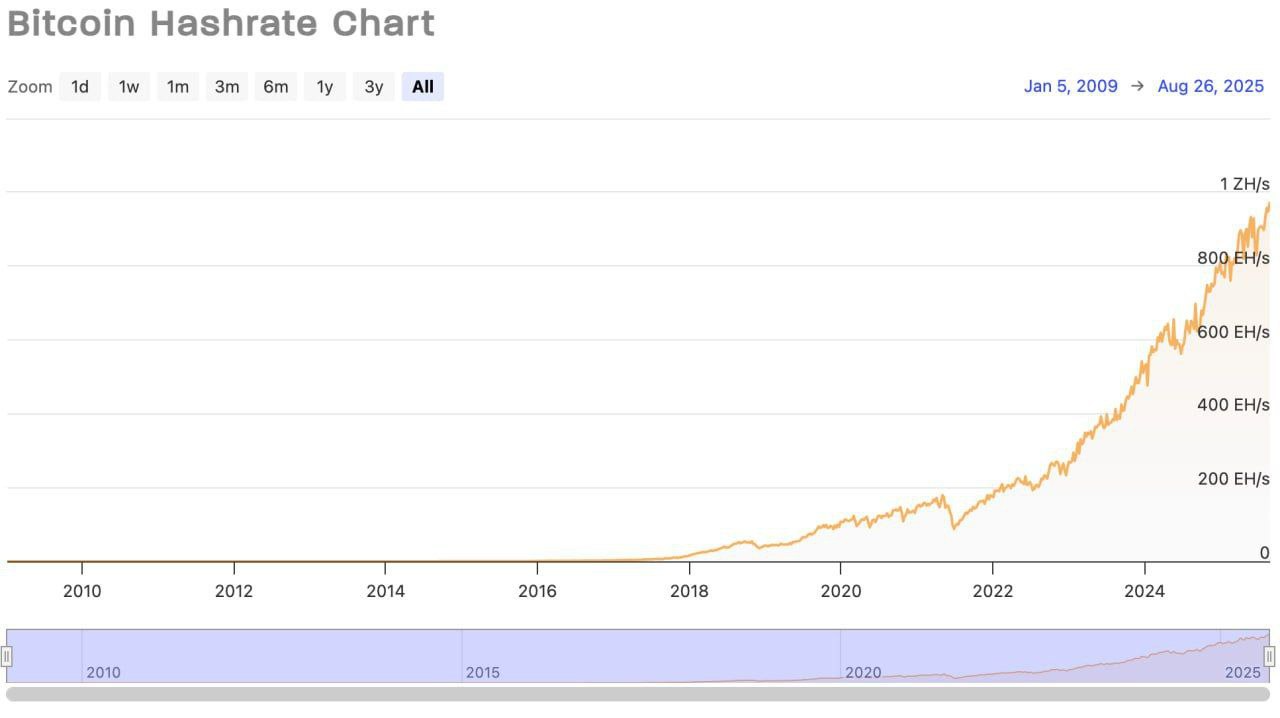Apply the 3m zoom range
Image resolution: width=1280 pixels, height=718 pixels.
(227, 86)
